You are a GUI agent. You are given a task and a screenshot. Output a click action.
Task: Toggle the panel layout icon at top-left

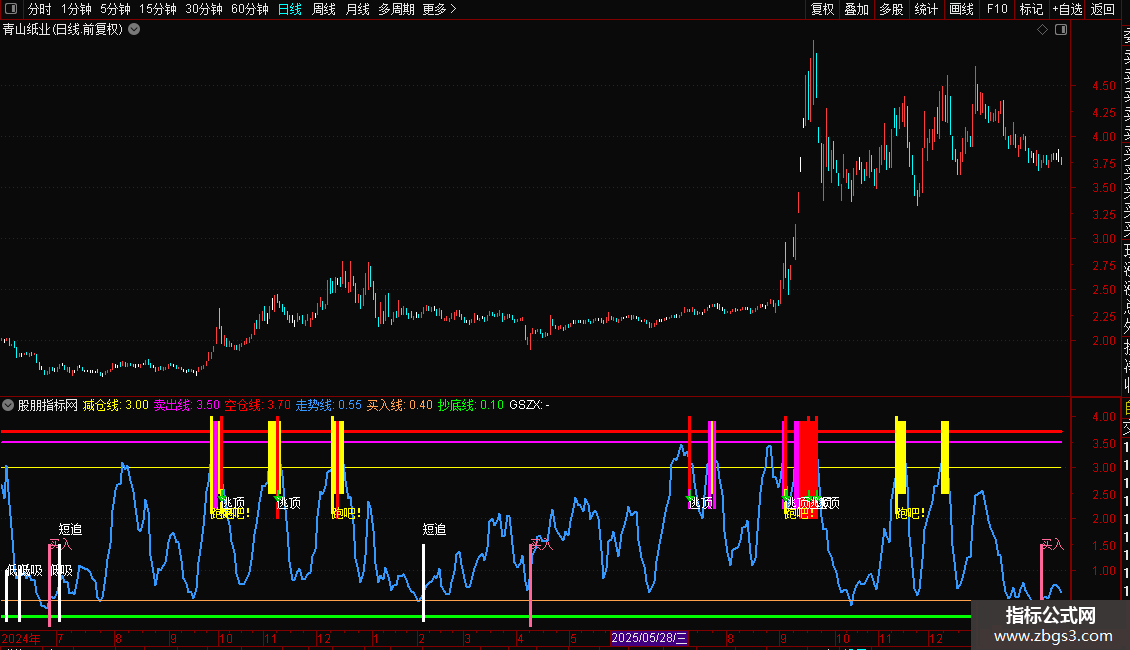(x=11, y=9)
